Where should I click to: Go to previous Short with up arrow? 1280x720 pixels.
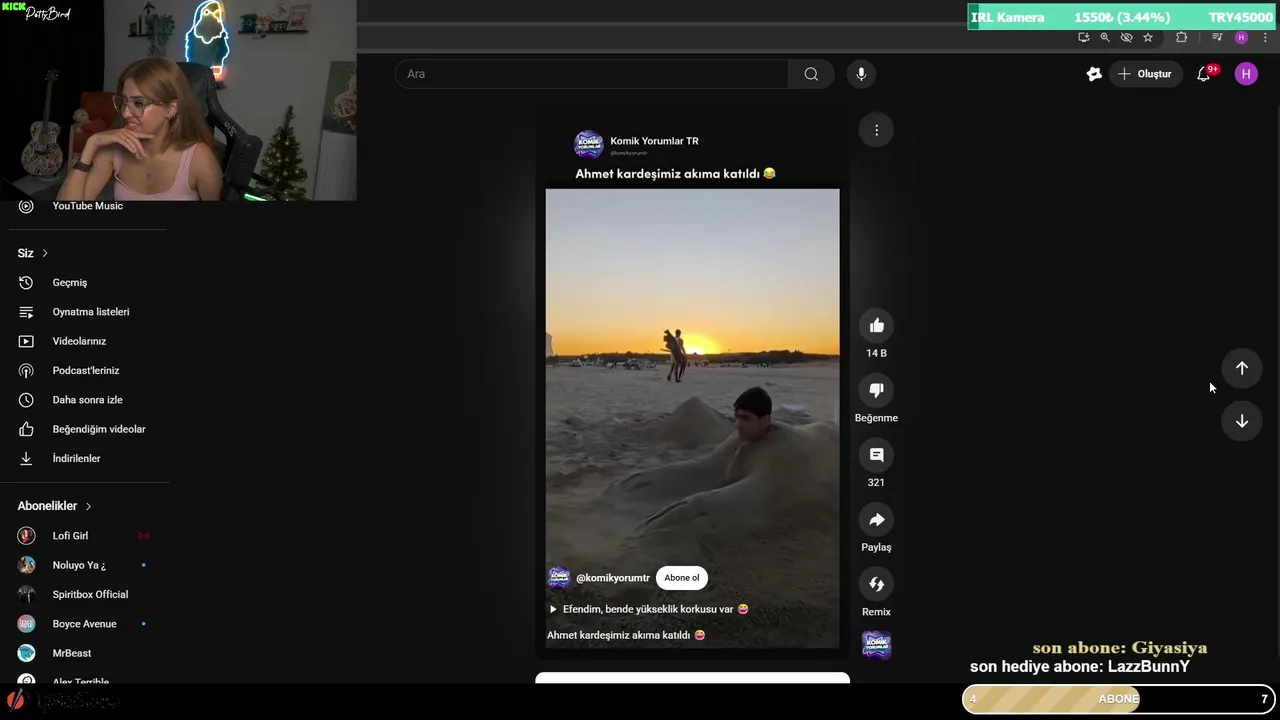(x=1241, y=368)
